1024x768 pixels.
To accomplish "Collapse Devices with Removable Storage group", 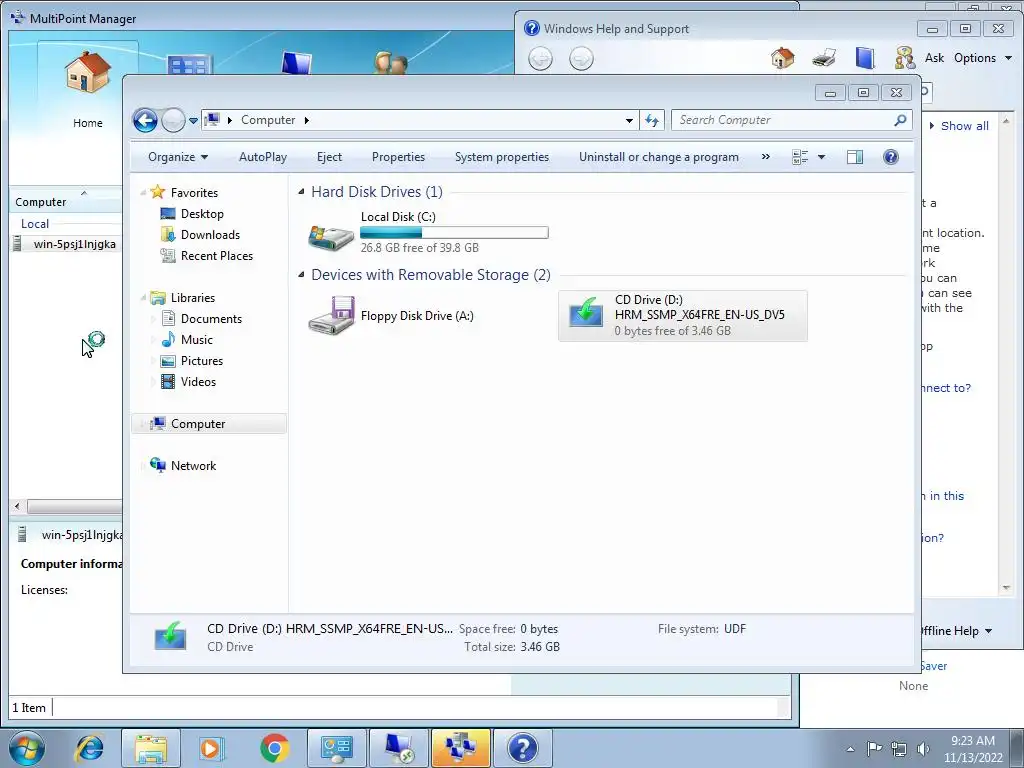I will [301, 275].
